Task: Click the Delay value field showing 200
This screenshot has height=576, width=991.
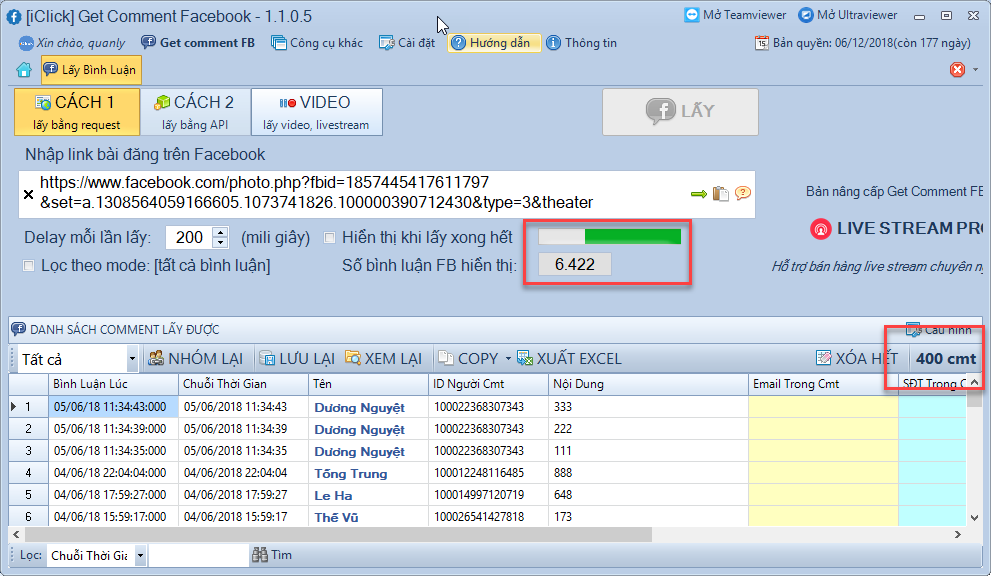Action: tap(190, 238)
